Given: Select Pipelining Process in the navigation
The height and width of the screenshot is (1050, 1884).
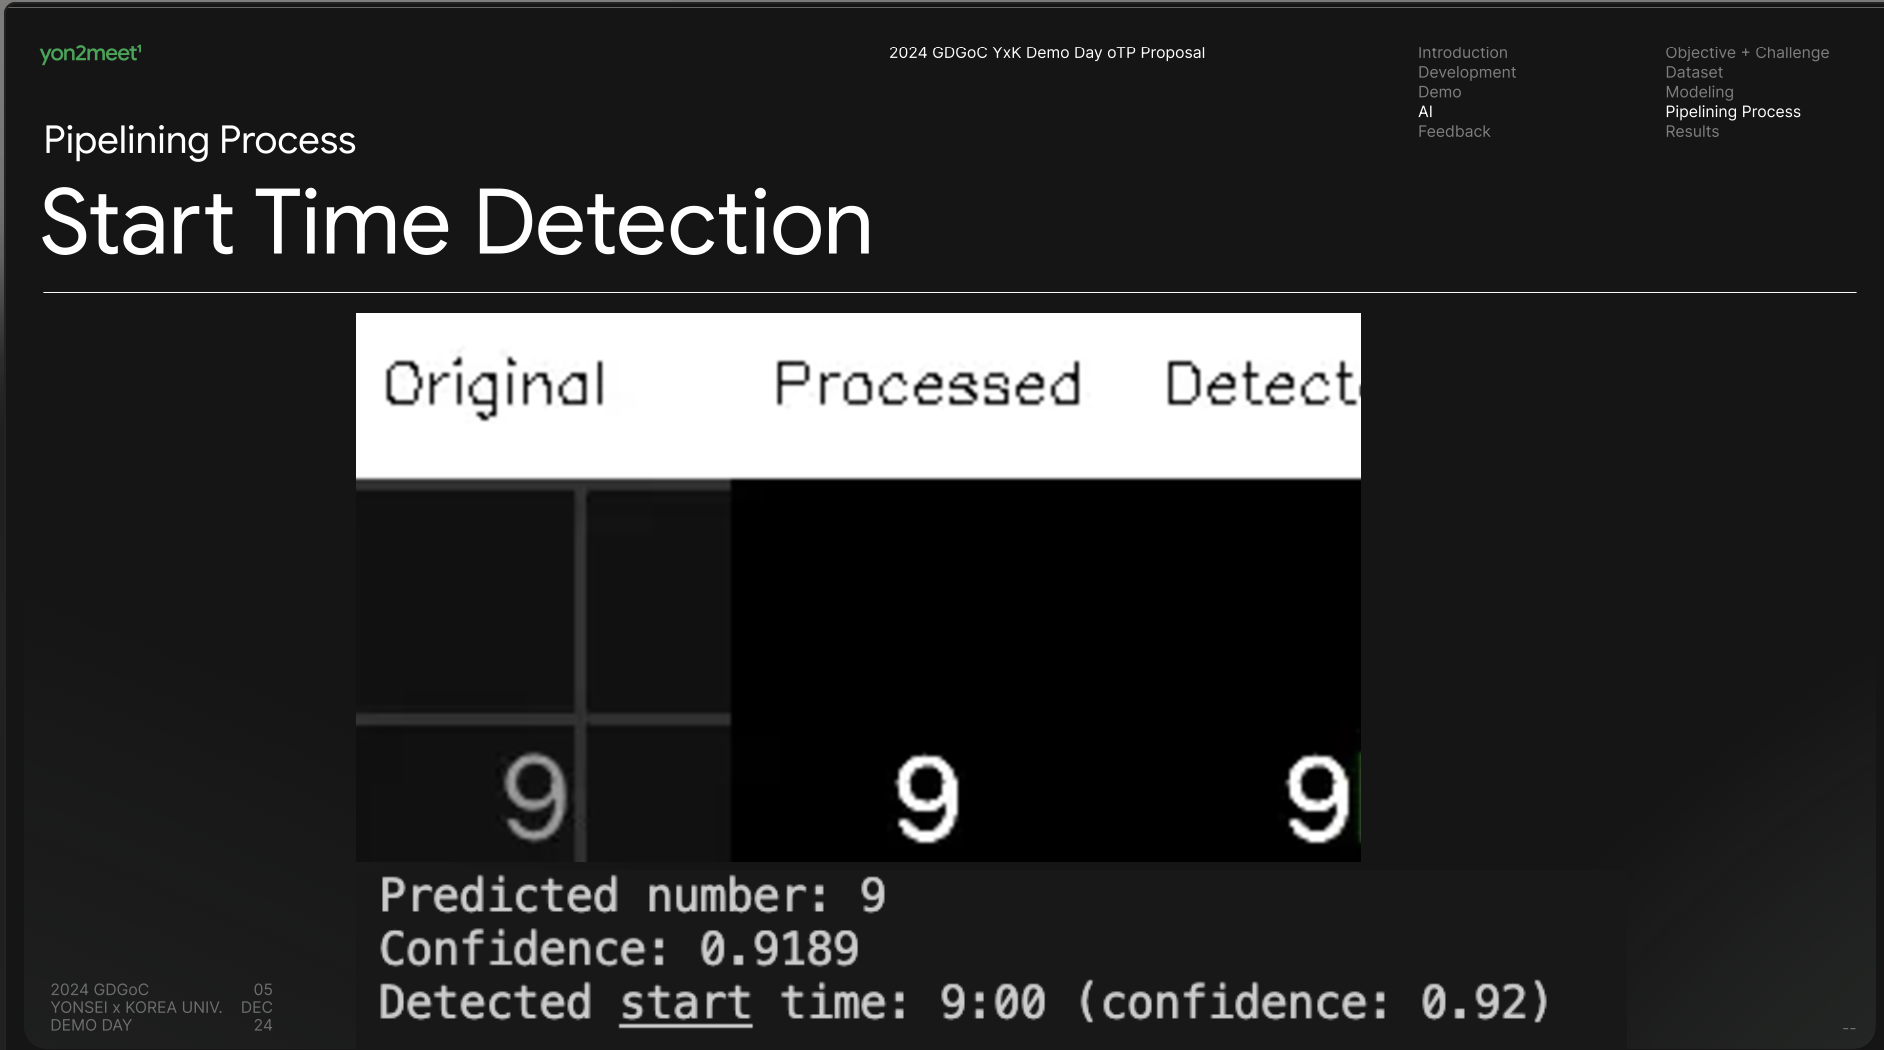Looking at the screenshot, I should tap(1732, 112).
